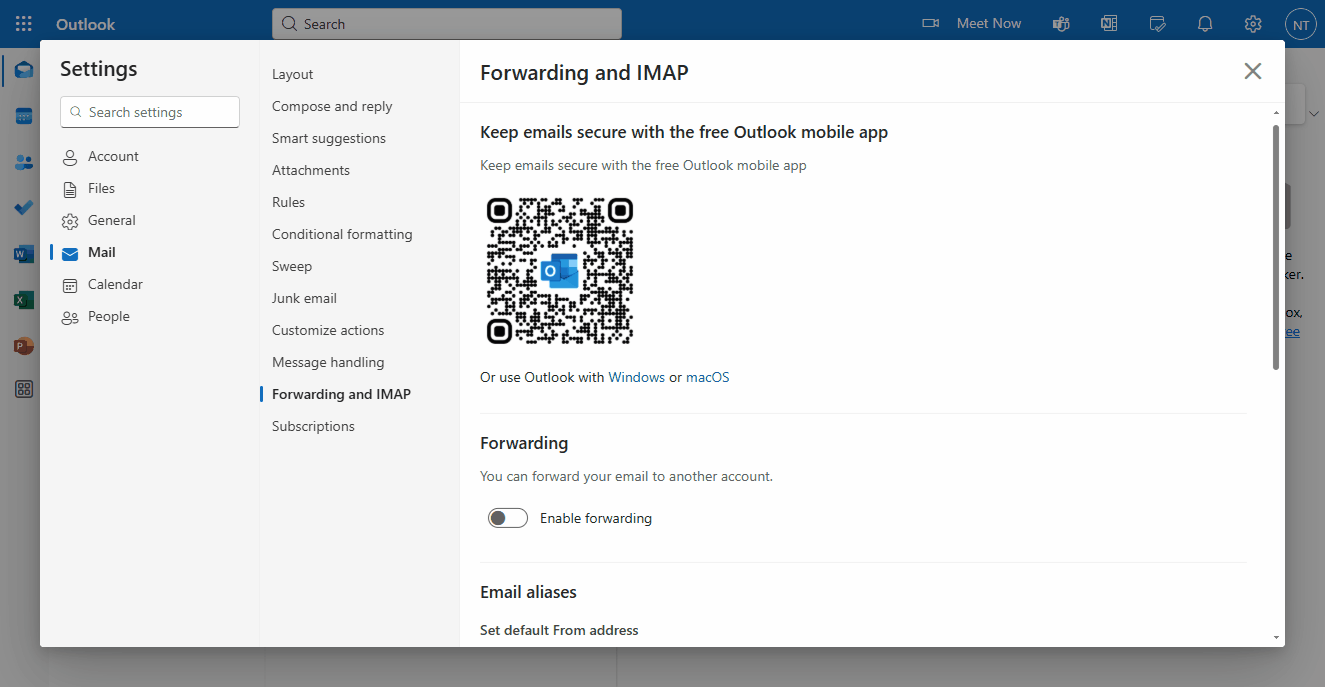Click the Set default From address label

559,630
